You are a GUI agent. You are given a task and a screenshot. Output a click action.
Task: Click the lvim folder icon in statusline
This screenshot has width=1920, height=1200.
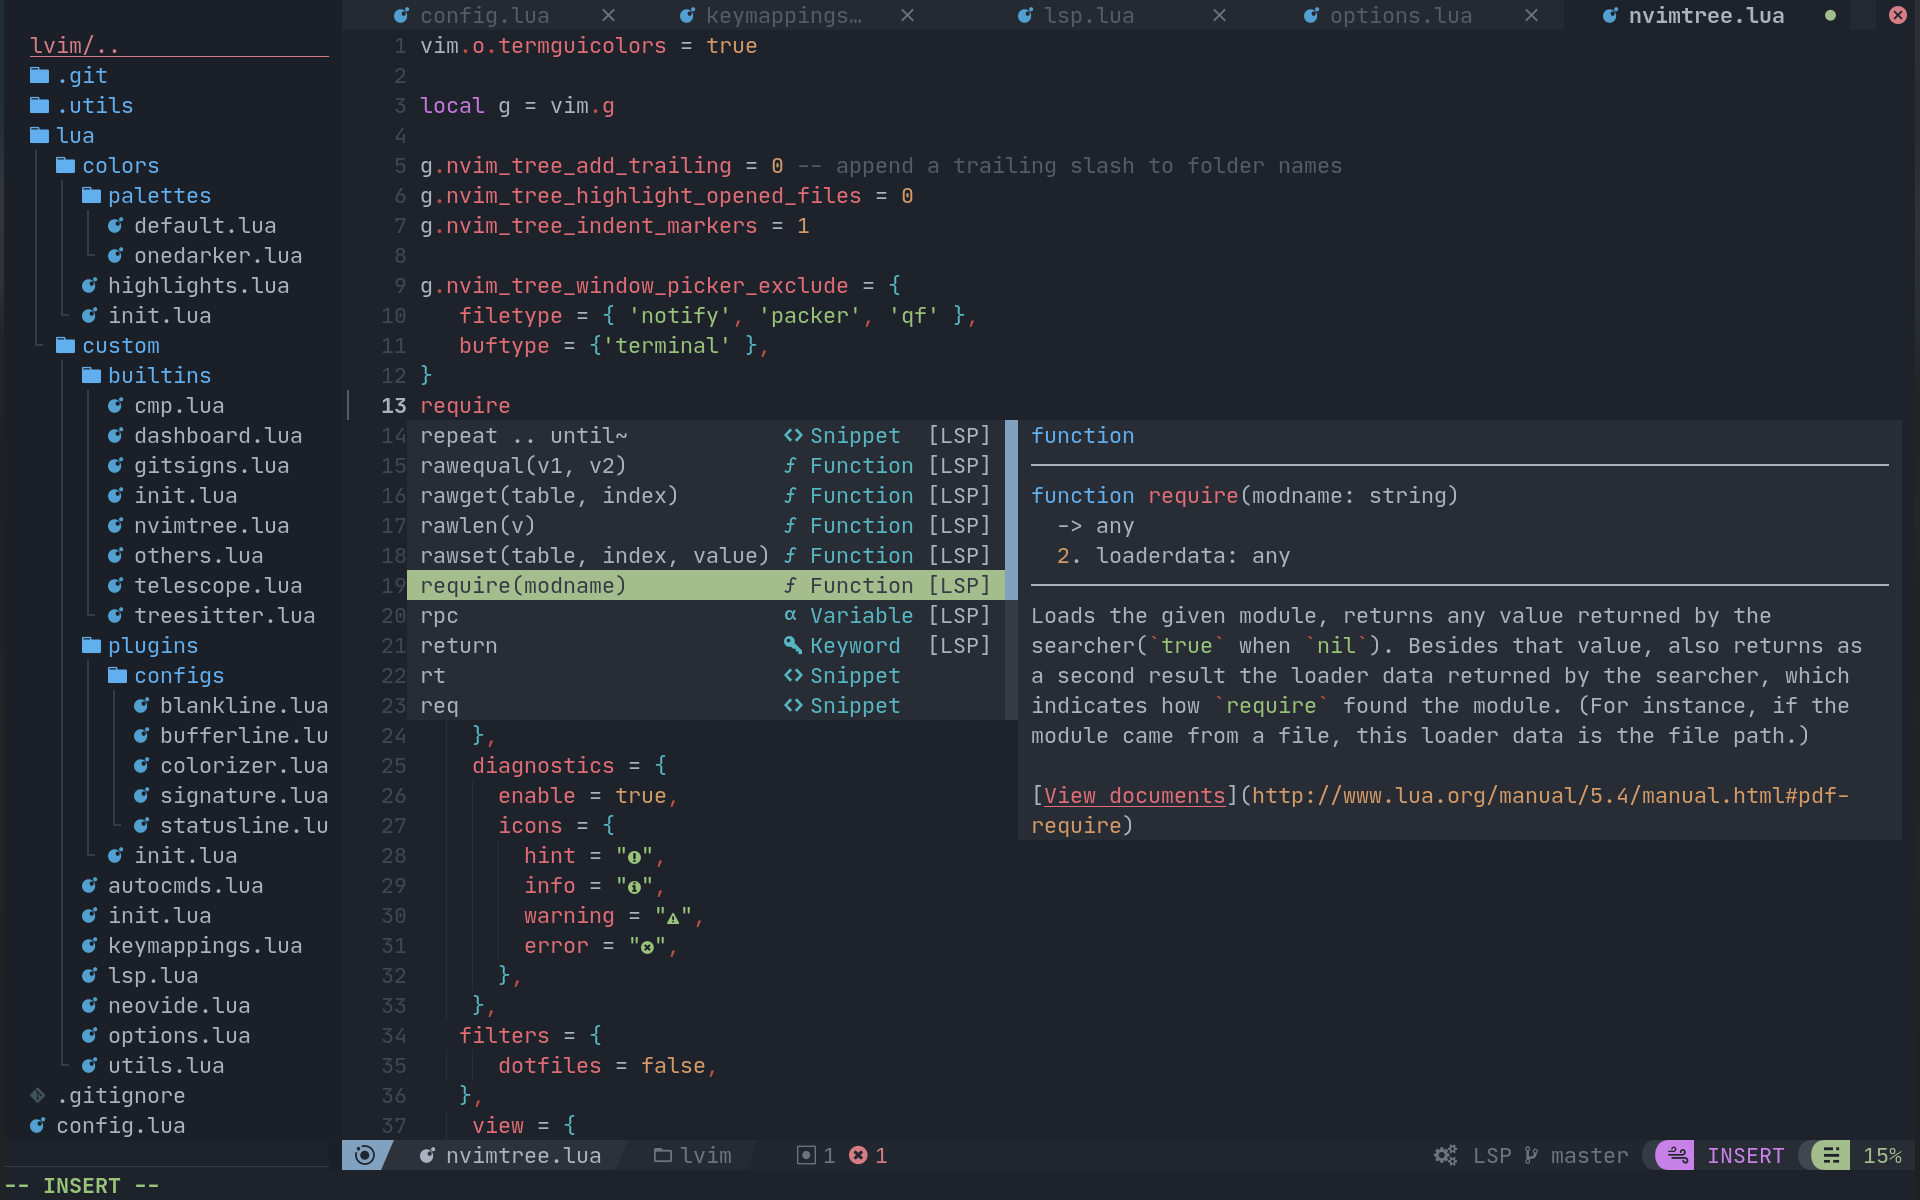pyautogui.click(x=662, y=1156)
